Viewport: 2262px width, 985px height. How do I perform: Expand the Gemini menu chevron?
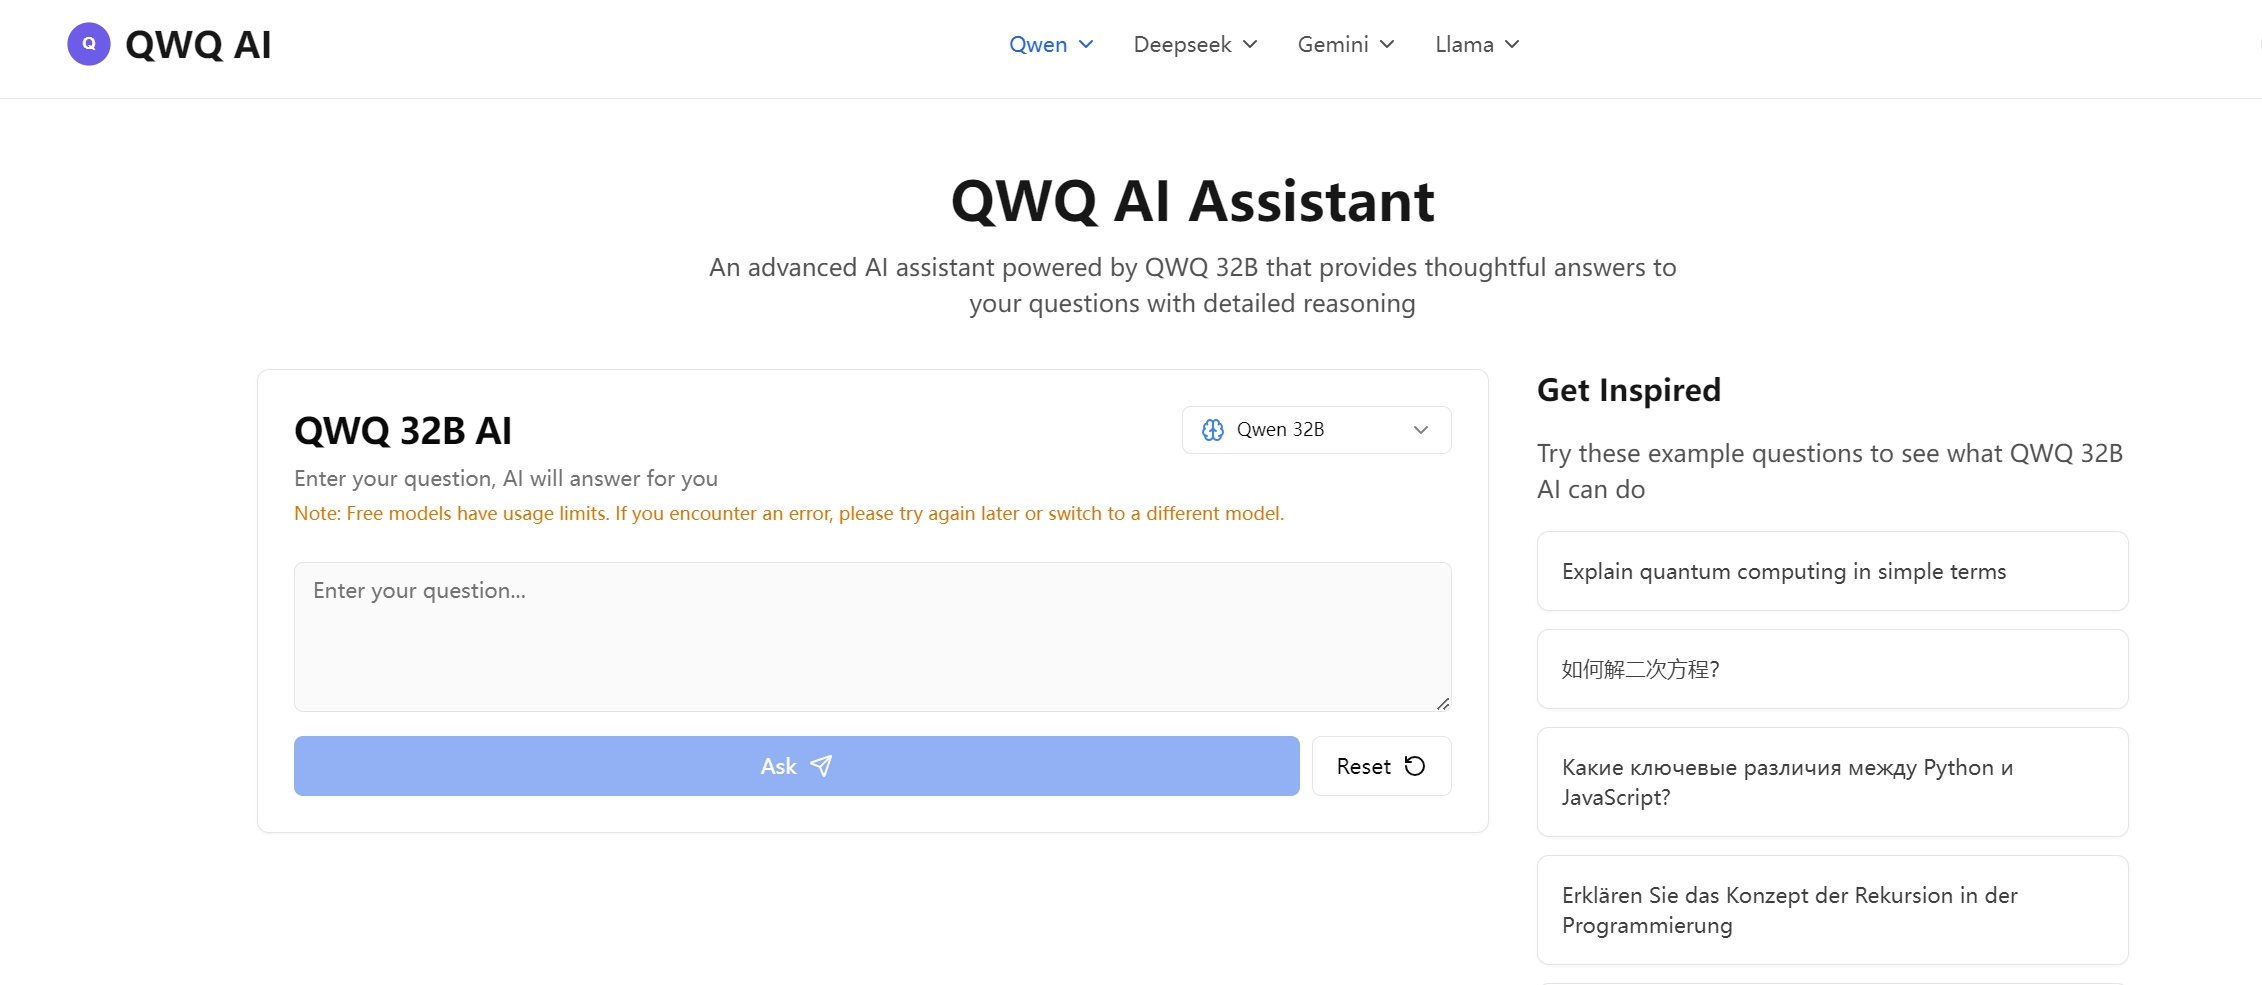pos(1387,44)
